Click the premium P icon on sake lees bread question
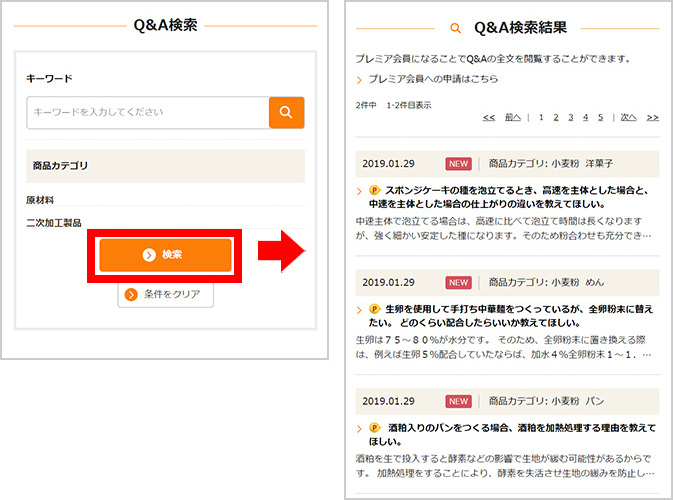Screen dimensions: 673x500 375,428
